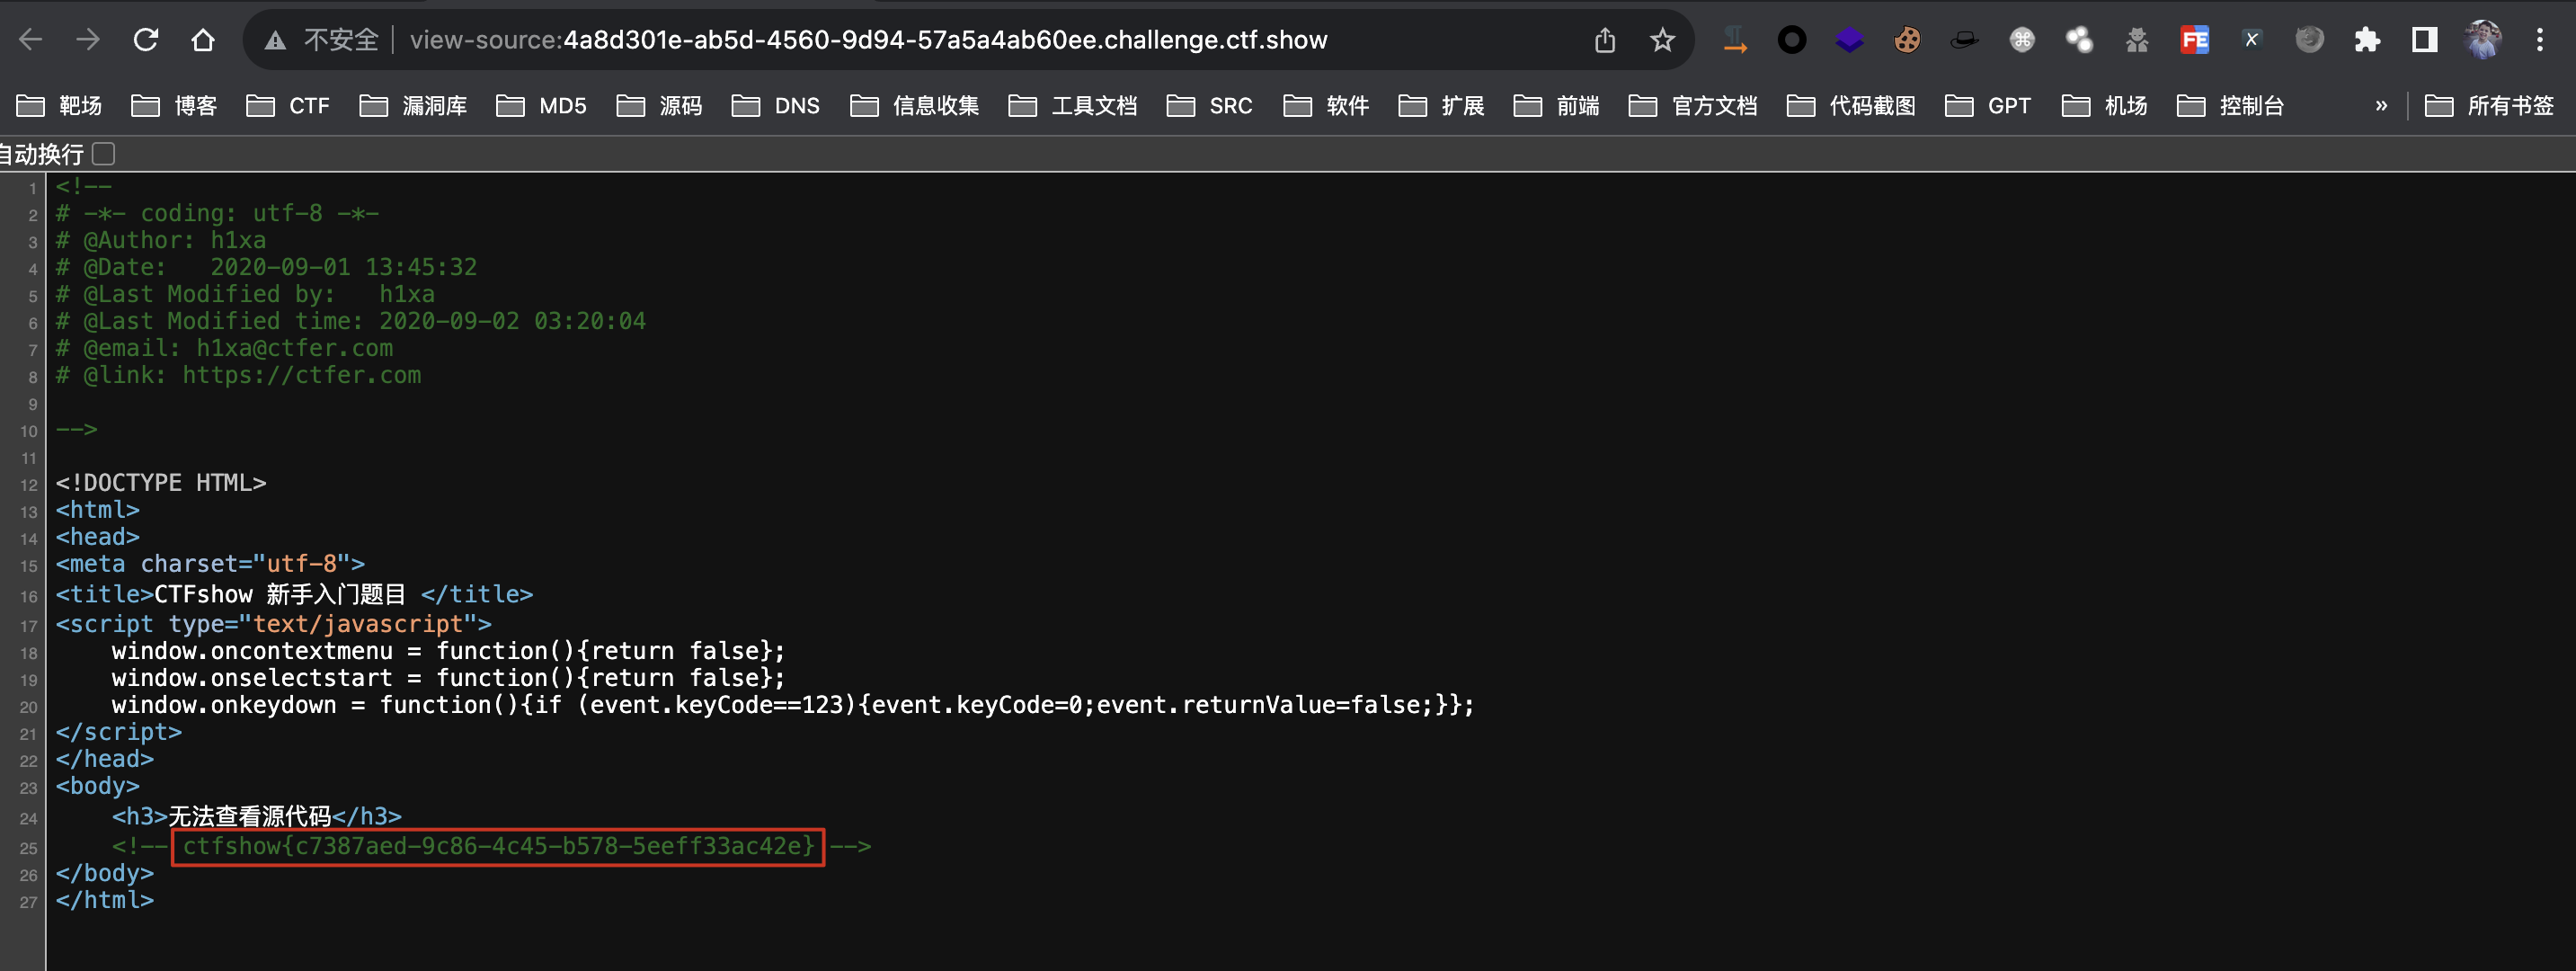The width and height of the screenshot is (2576, 971).
Task: Open the 软件 bookmark folder
Action: 1327,106
